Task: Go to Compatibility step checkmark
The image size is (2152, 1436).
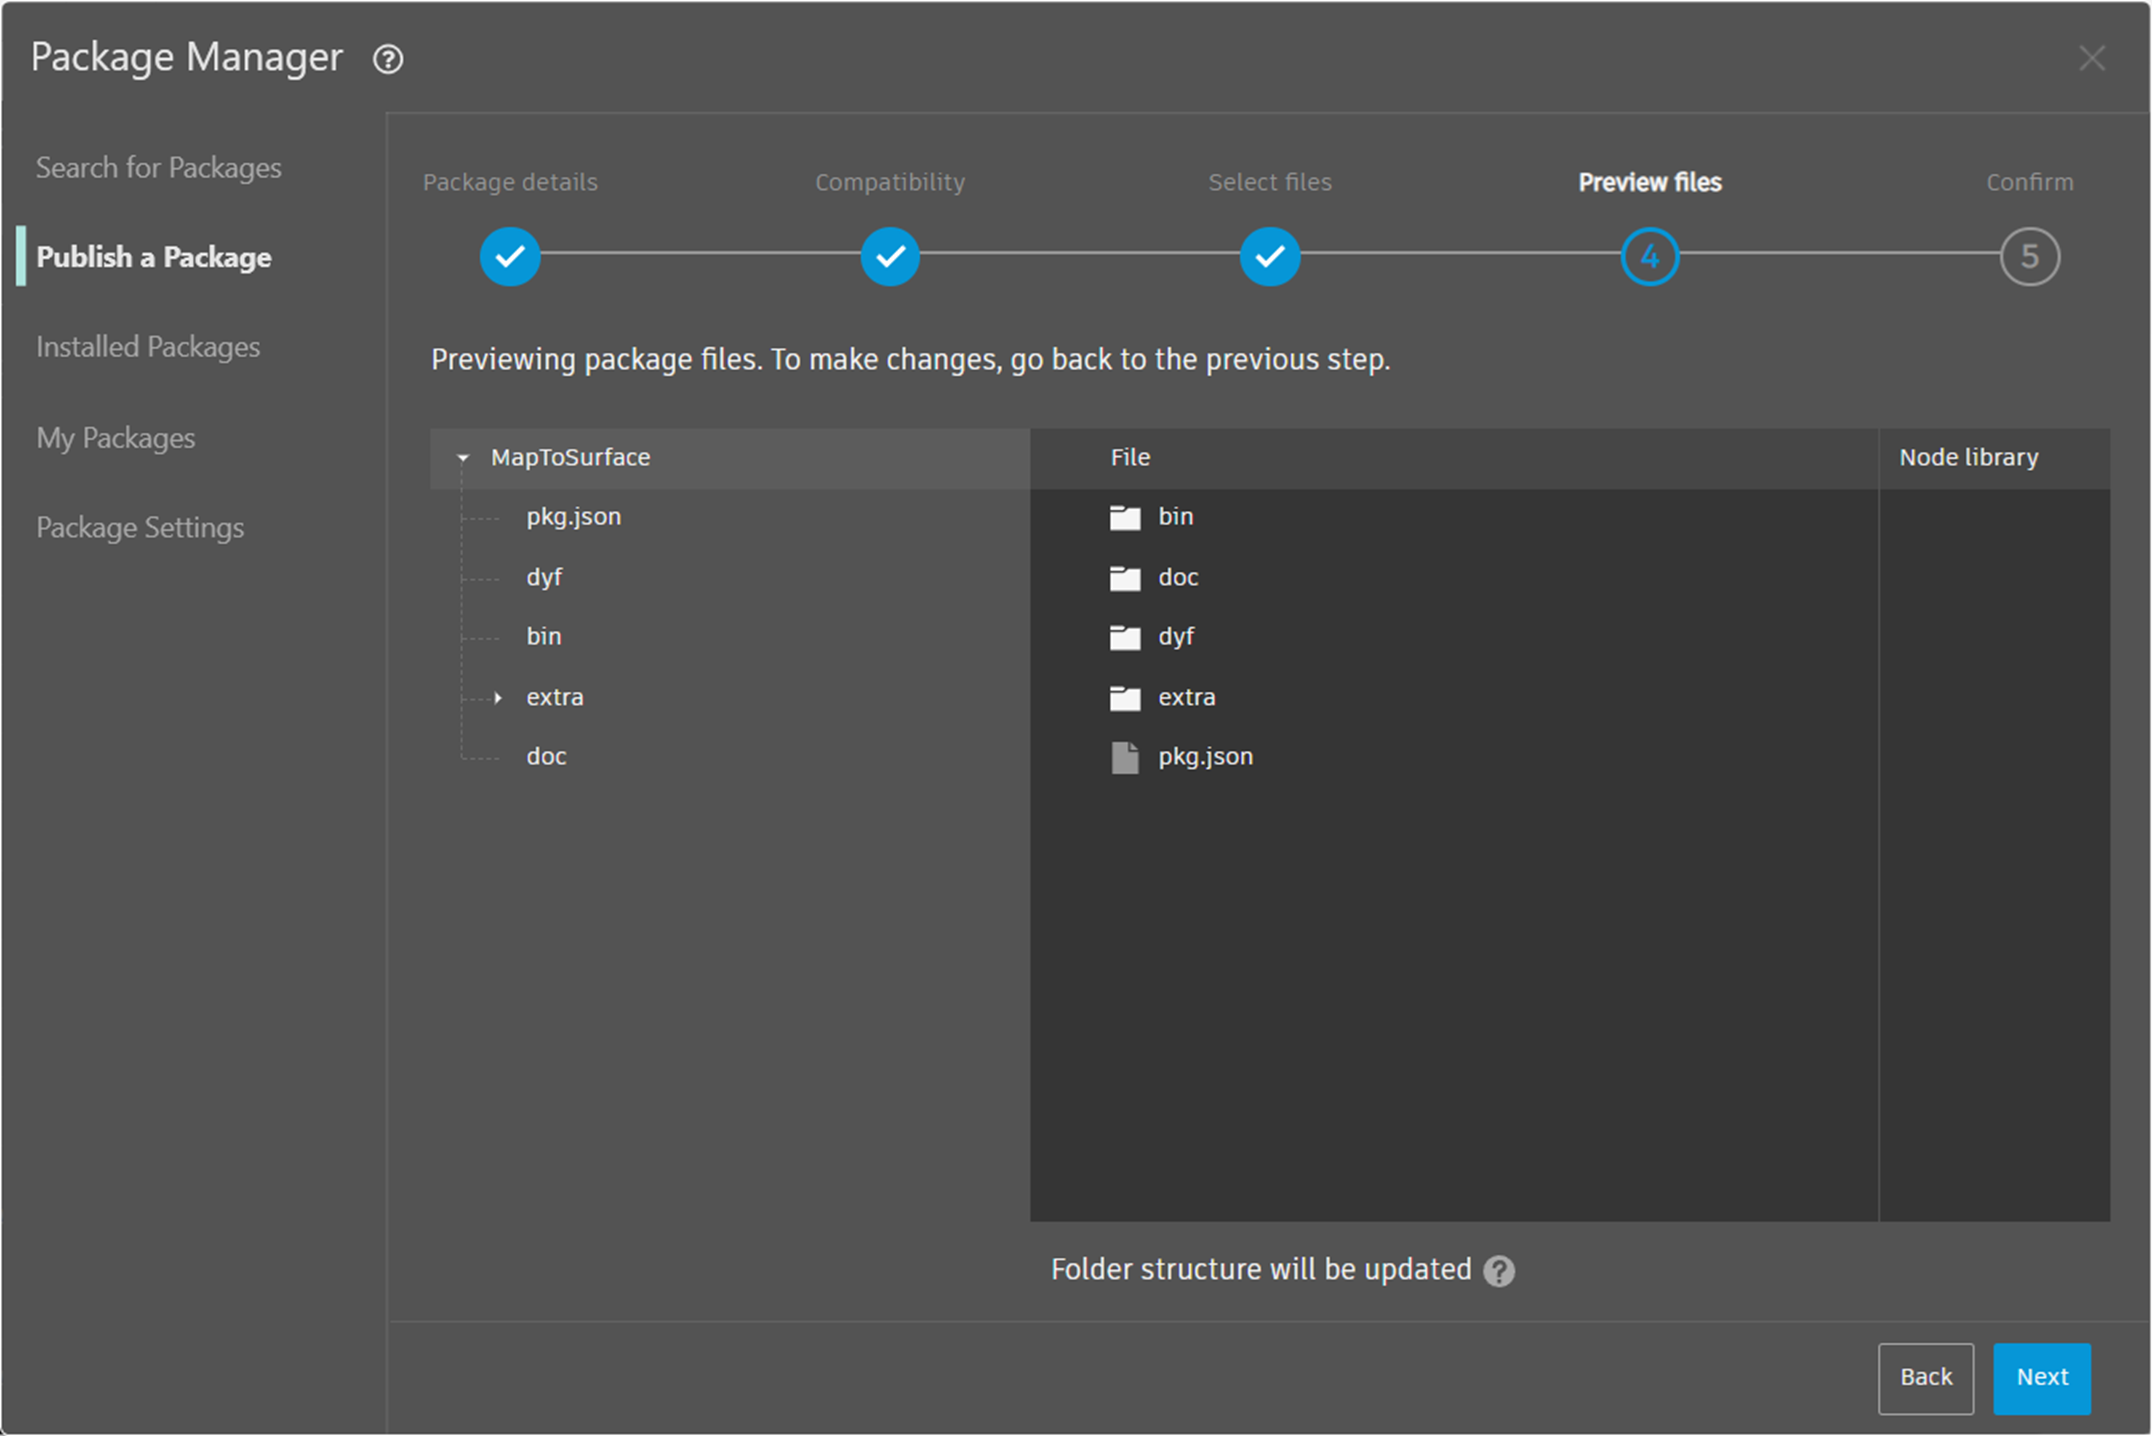Action: pyautogui.click(x=890, y=257)
